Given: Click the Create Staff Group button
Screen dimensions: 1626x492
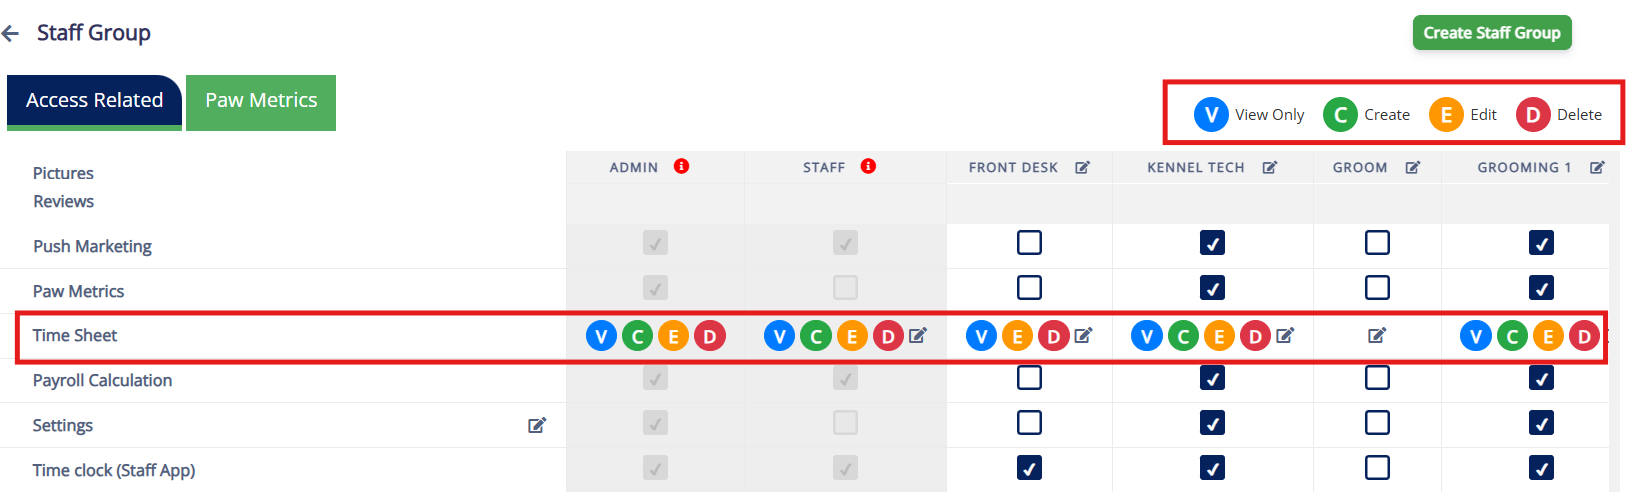Looking at the screenshot, I should [x=1491, y=33].
